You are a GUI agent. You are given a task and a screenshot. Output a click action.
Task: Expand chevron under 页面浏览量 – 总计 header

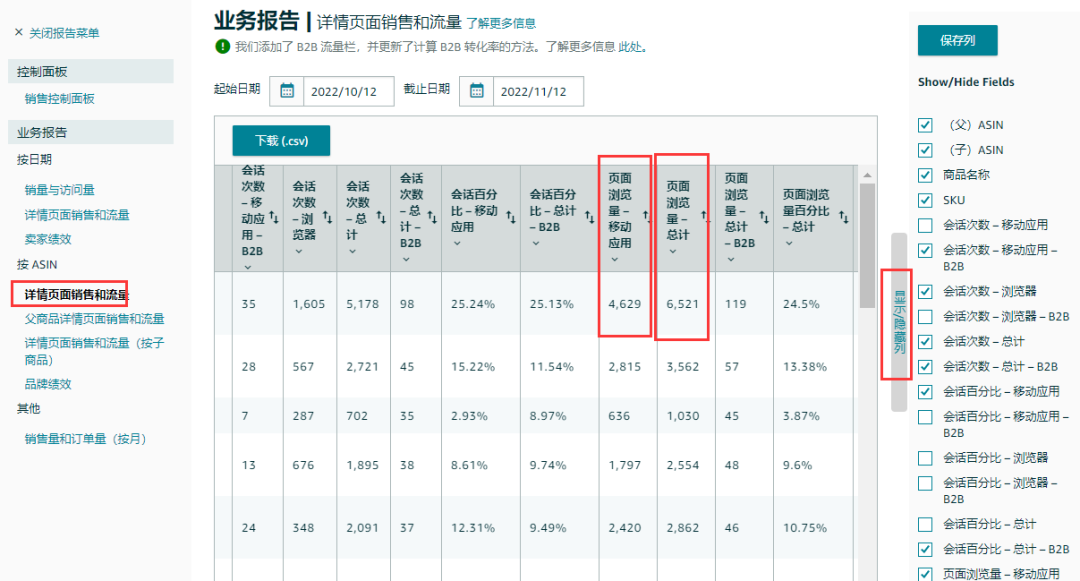[x=672, y=251]
